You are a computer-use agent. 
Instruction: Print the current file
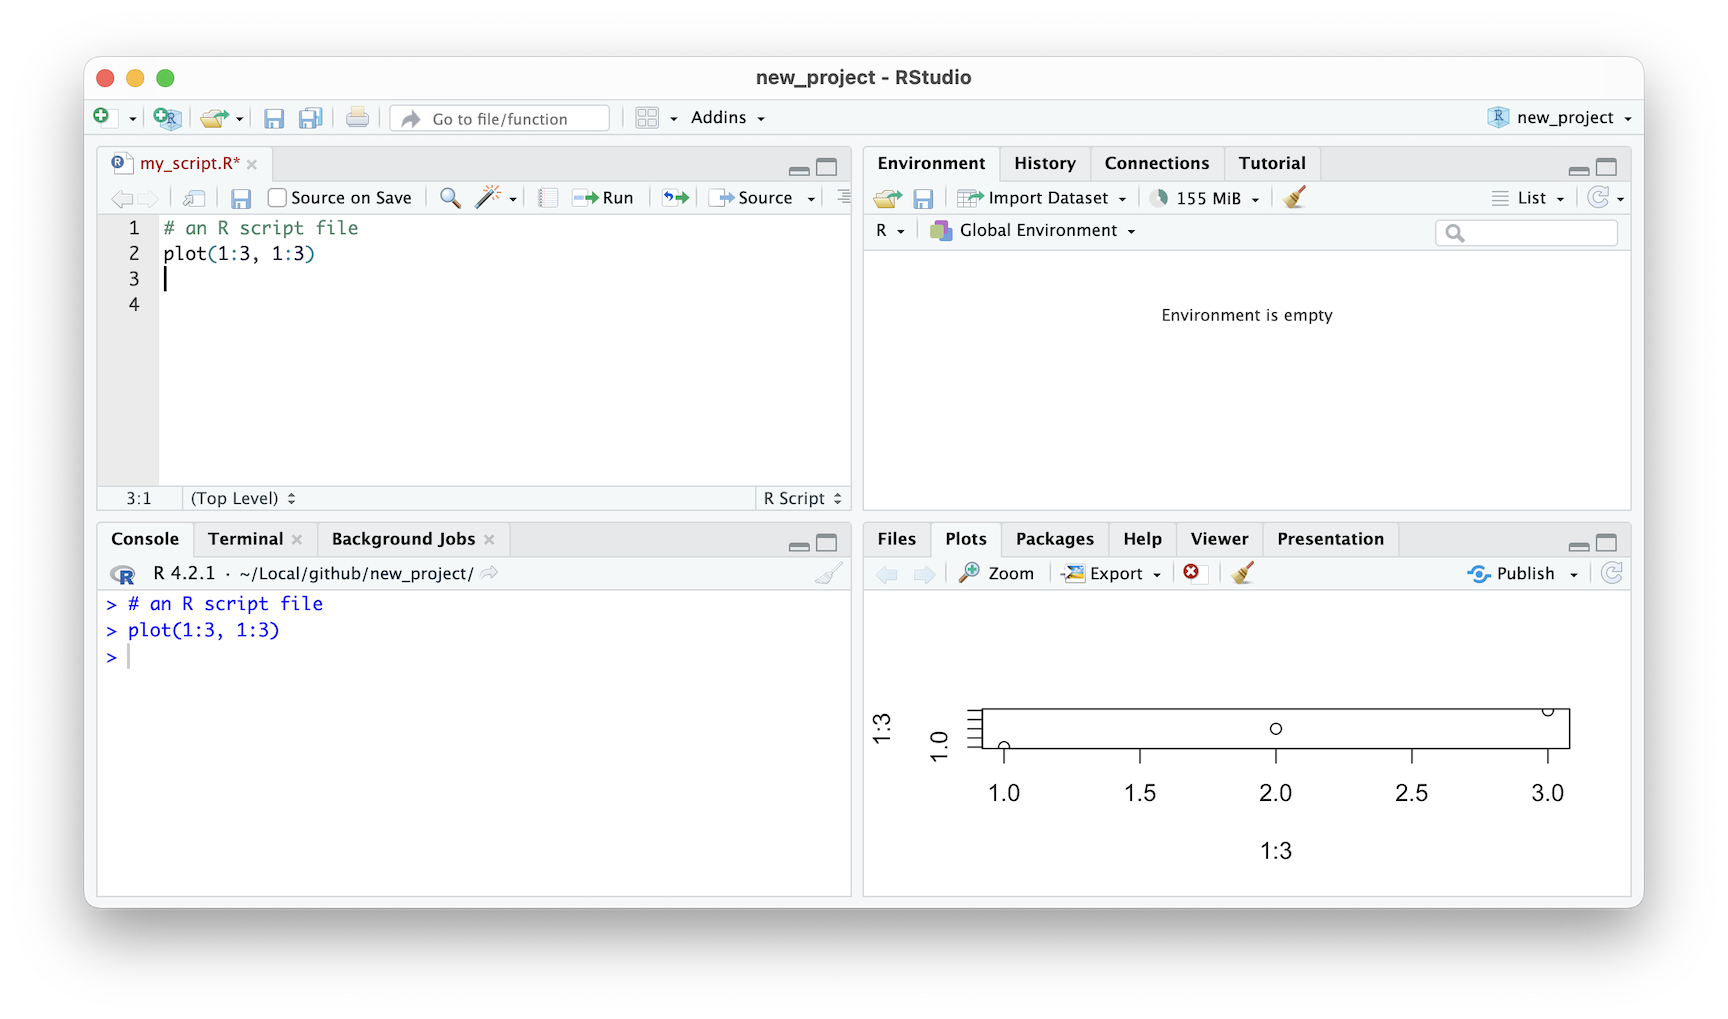pyautogui.click(x=357, y=118)
